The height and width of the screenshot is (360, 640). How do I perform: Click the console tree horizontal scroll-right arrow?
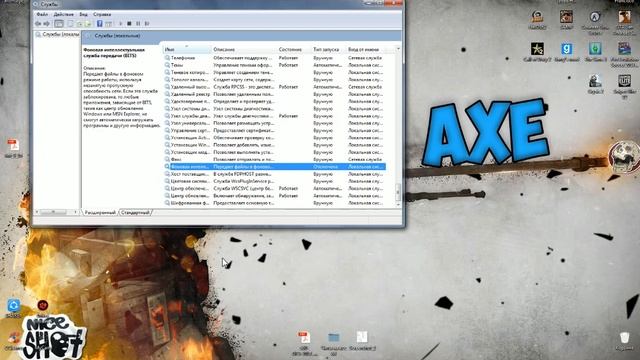click(76, 212)
